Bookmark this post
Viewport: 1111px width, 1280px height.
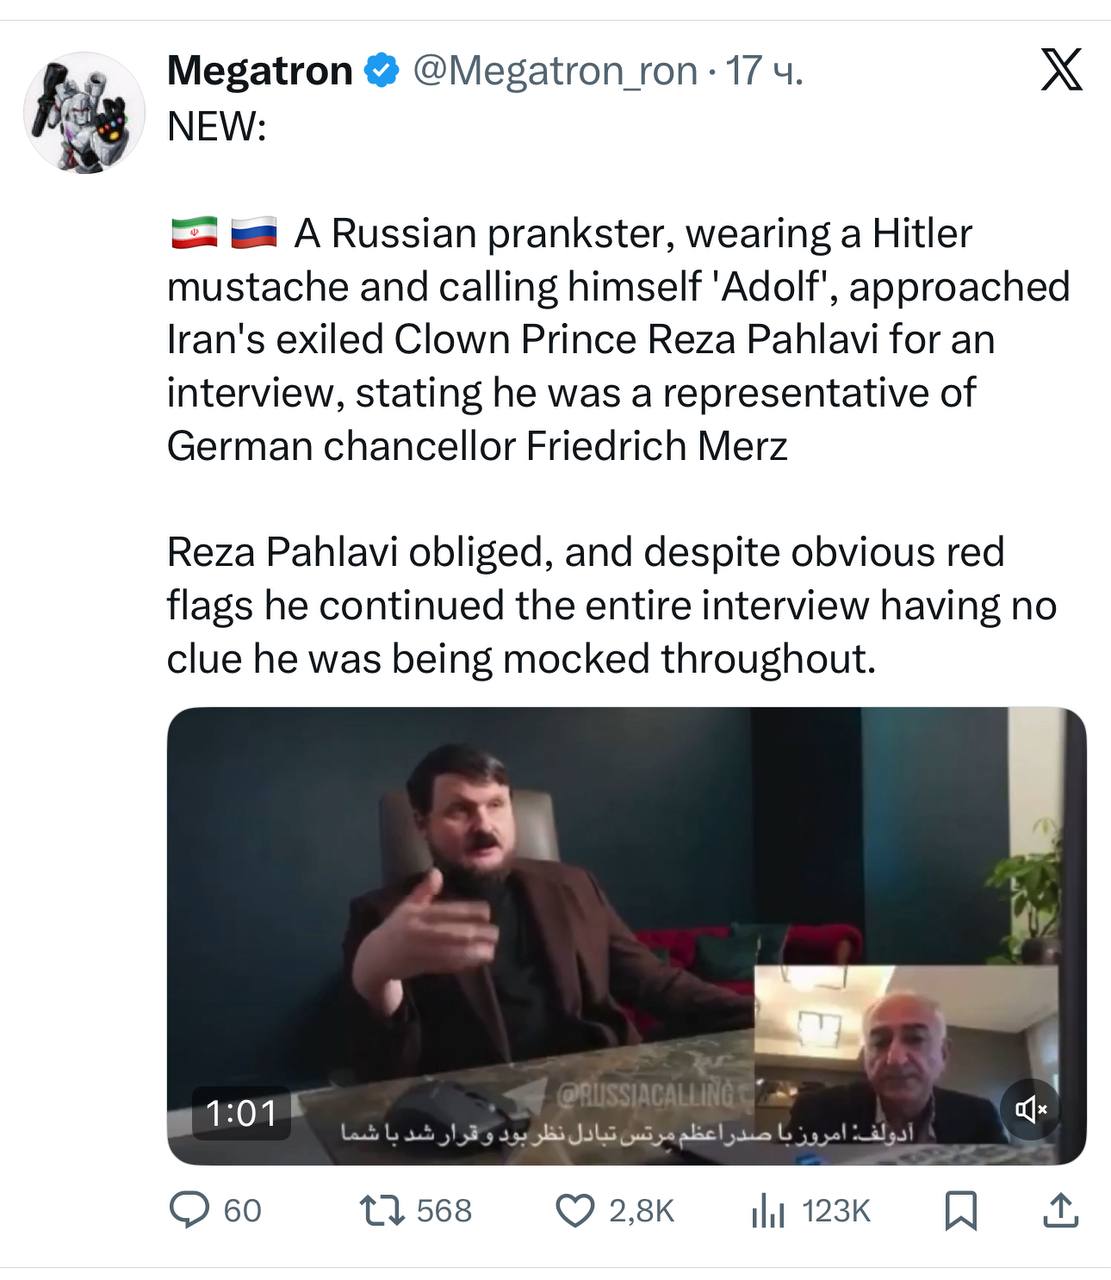(x=961, y=1211)
